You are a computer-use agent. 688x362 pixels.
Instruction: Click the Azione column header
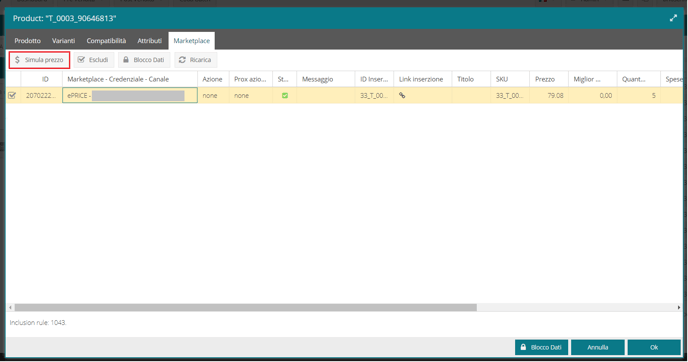pos(213,79)
